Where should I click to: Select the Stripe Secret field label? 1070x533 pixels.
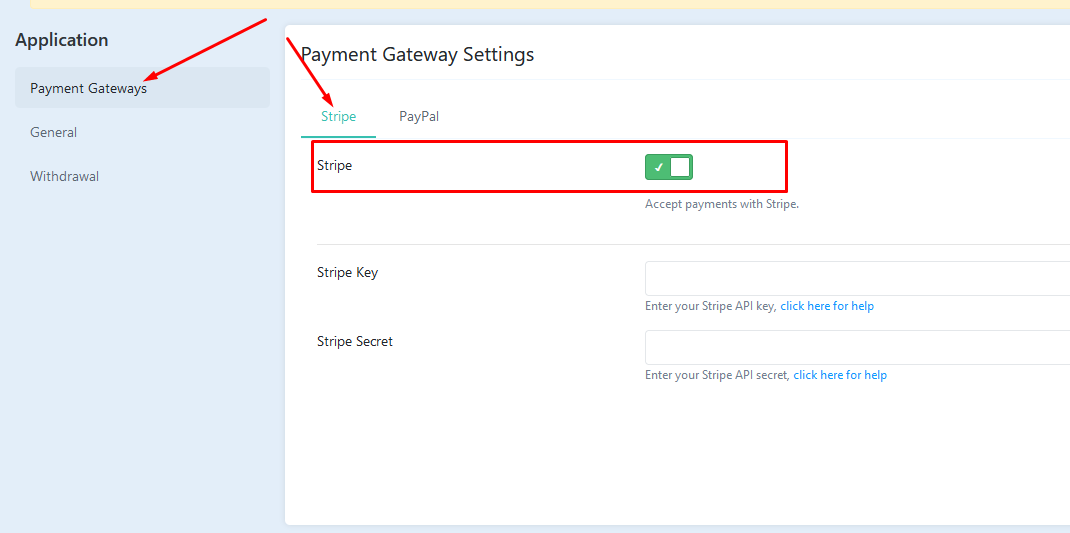tap(355, 341)
